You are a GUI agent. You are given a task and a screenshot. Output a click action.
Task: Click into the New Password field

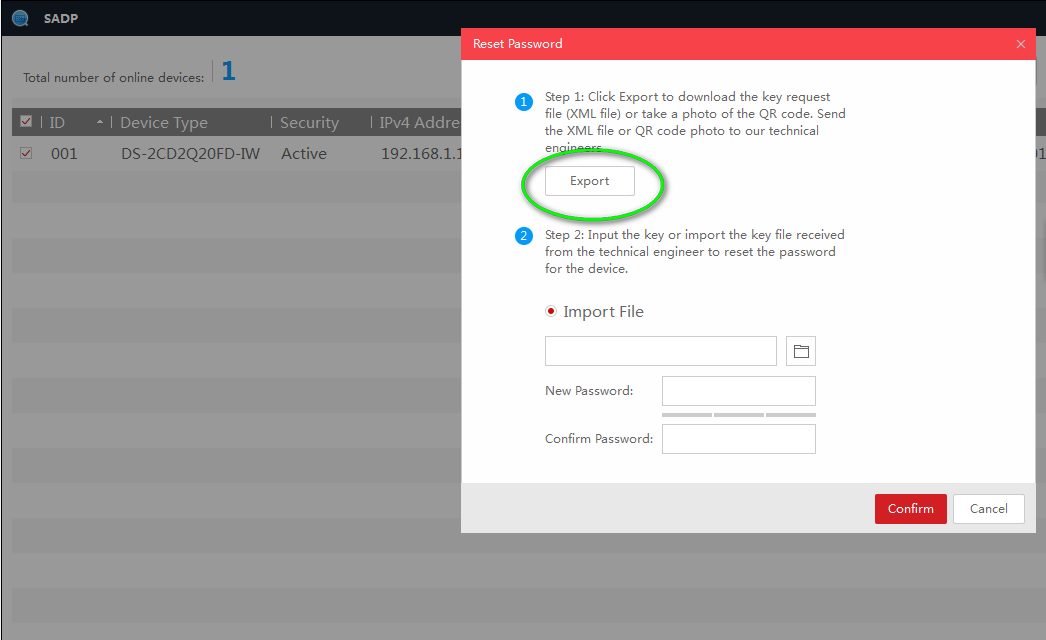click(x=738, y=391)
